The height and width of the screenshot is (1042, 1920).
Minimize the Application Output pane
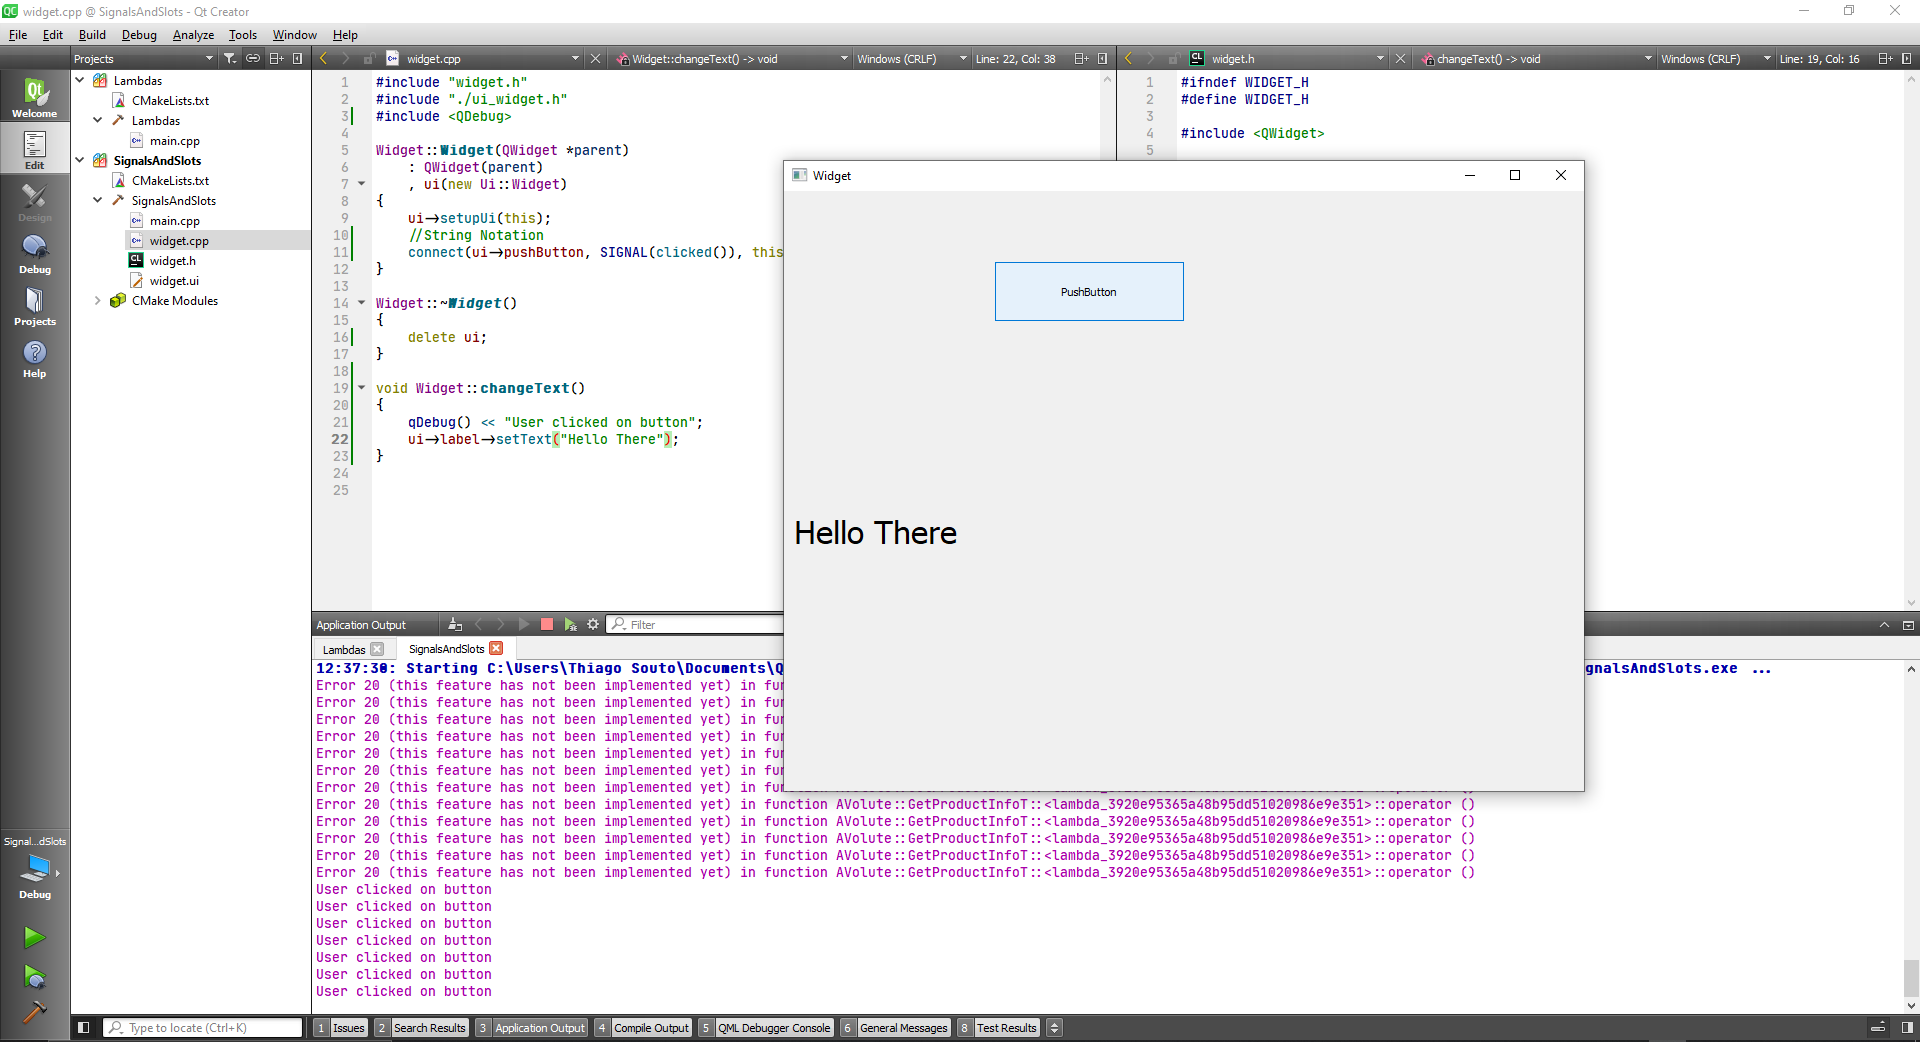tap(1908, 625)
